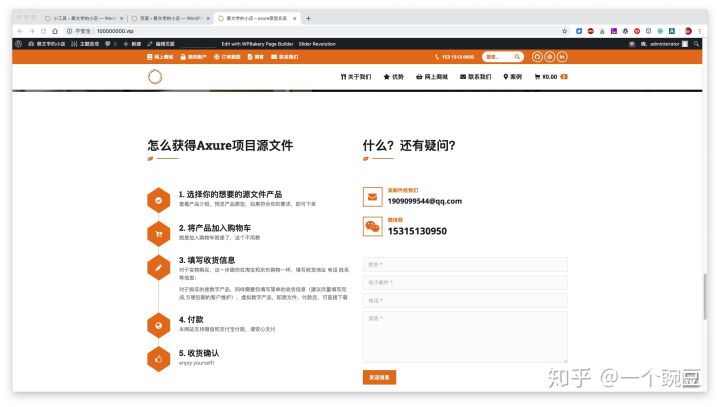Click heading 怎么获得Axure项目源文件
This screenshot has height=407, width=720.
coord(220,146)
